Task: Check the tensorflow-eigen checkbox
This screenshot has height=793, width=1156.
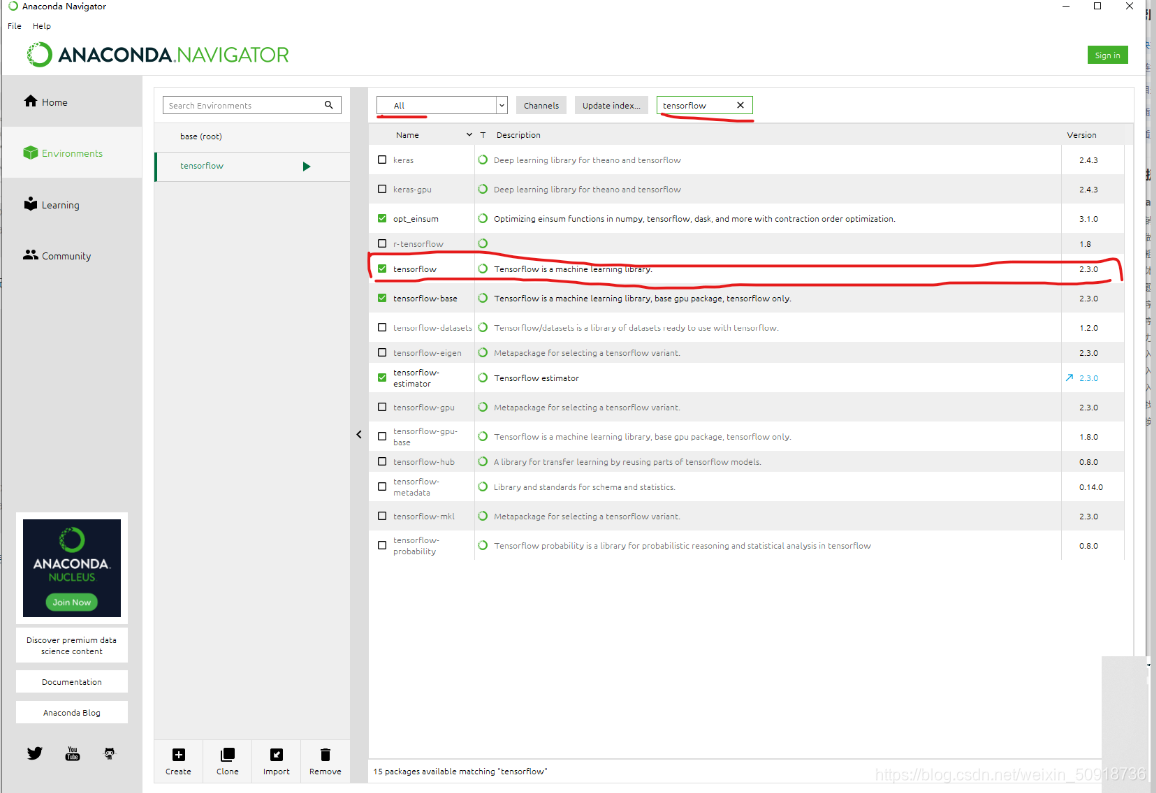Action: tap(382, 352)
